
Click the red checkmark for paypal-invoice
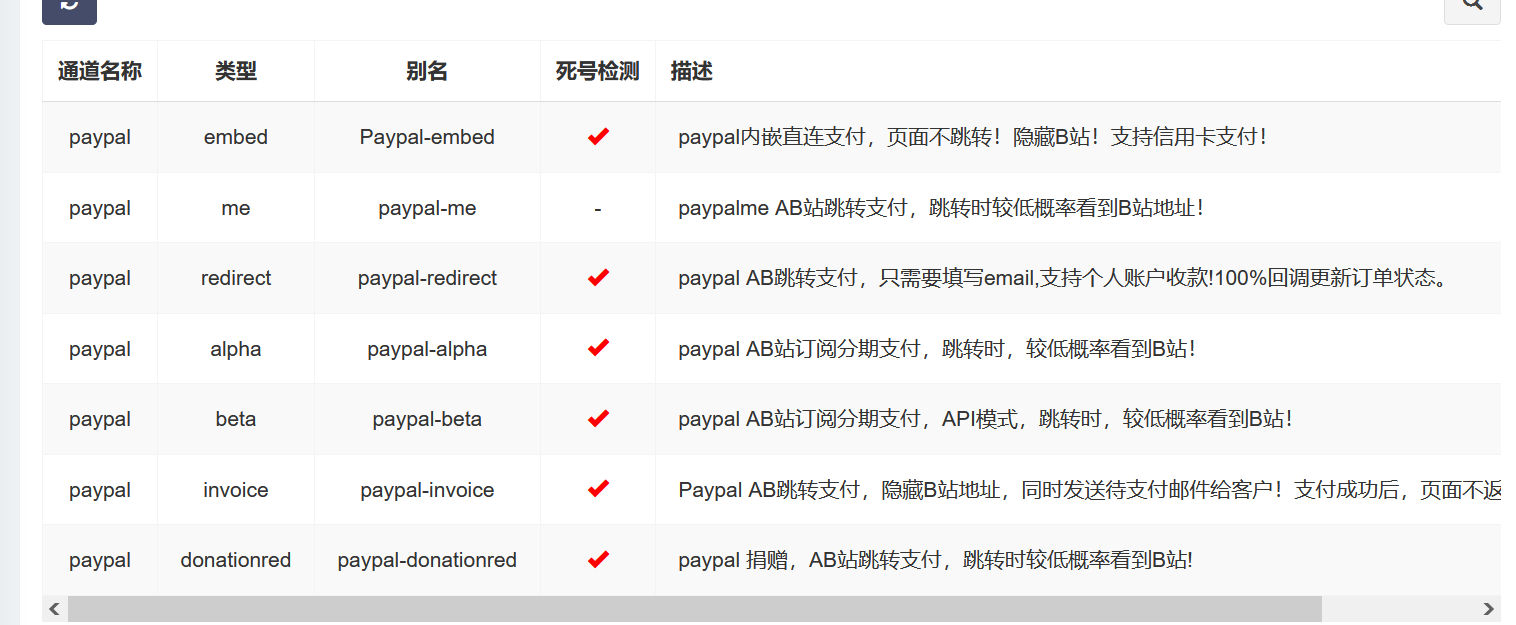click(598, 489)
